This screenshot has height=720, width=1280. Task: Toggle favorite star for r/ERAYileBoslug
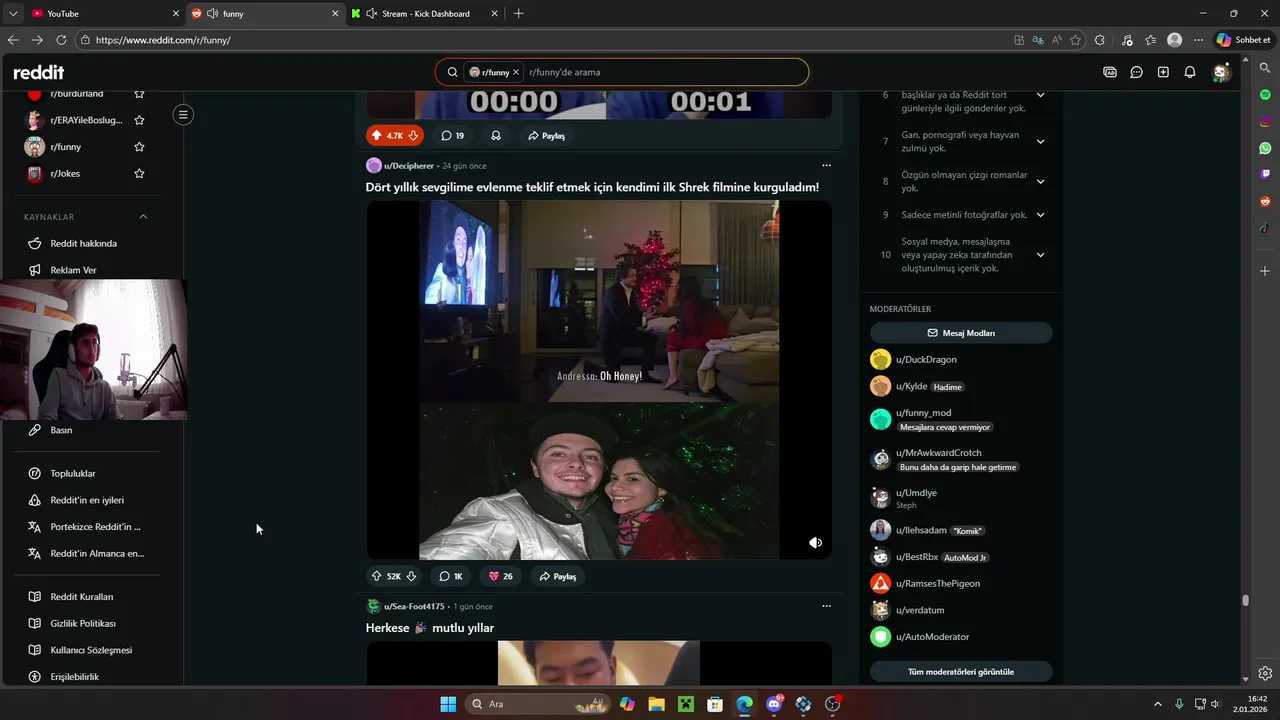[x=139, y=120]
